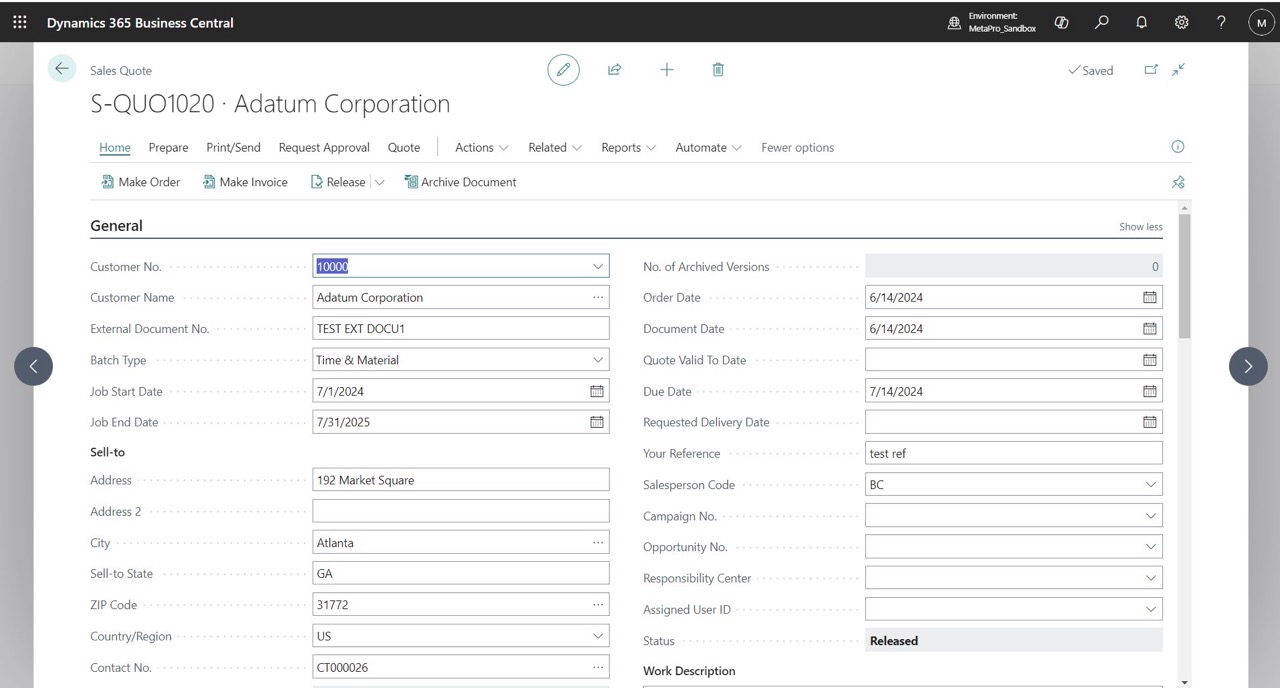Create new record with plus icon
Image resolution: width=1280 pixels, height=688 pixels.
(667, 69)
